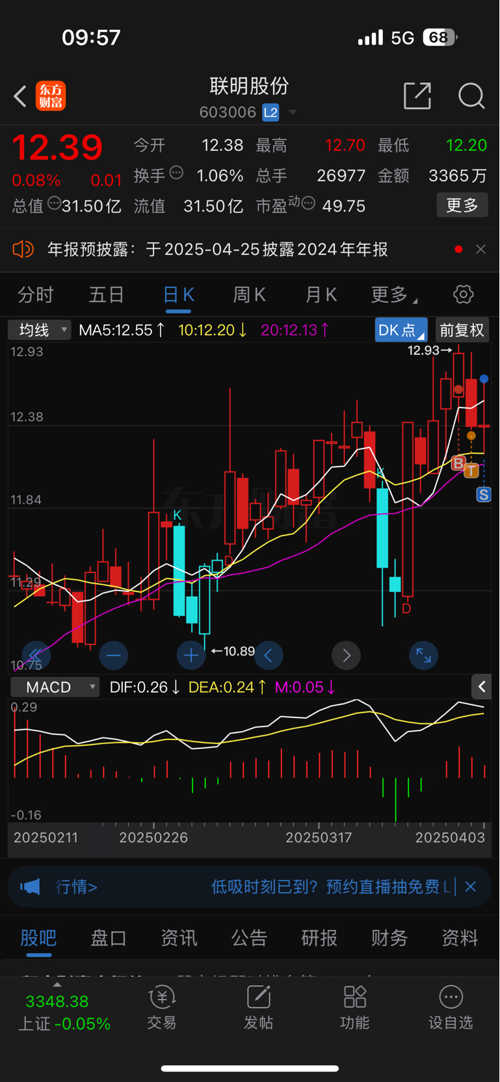
Task: Dismiss the 年报预披露 notice
Action: click(481, 249)
